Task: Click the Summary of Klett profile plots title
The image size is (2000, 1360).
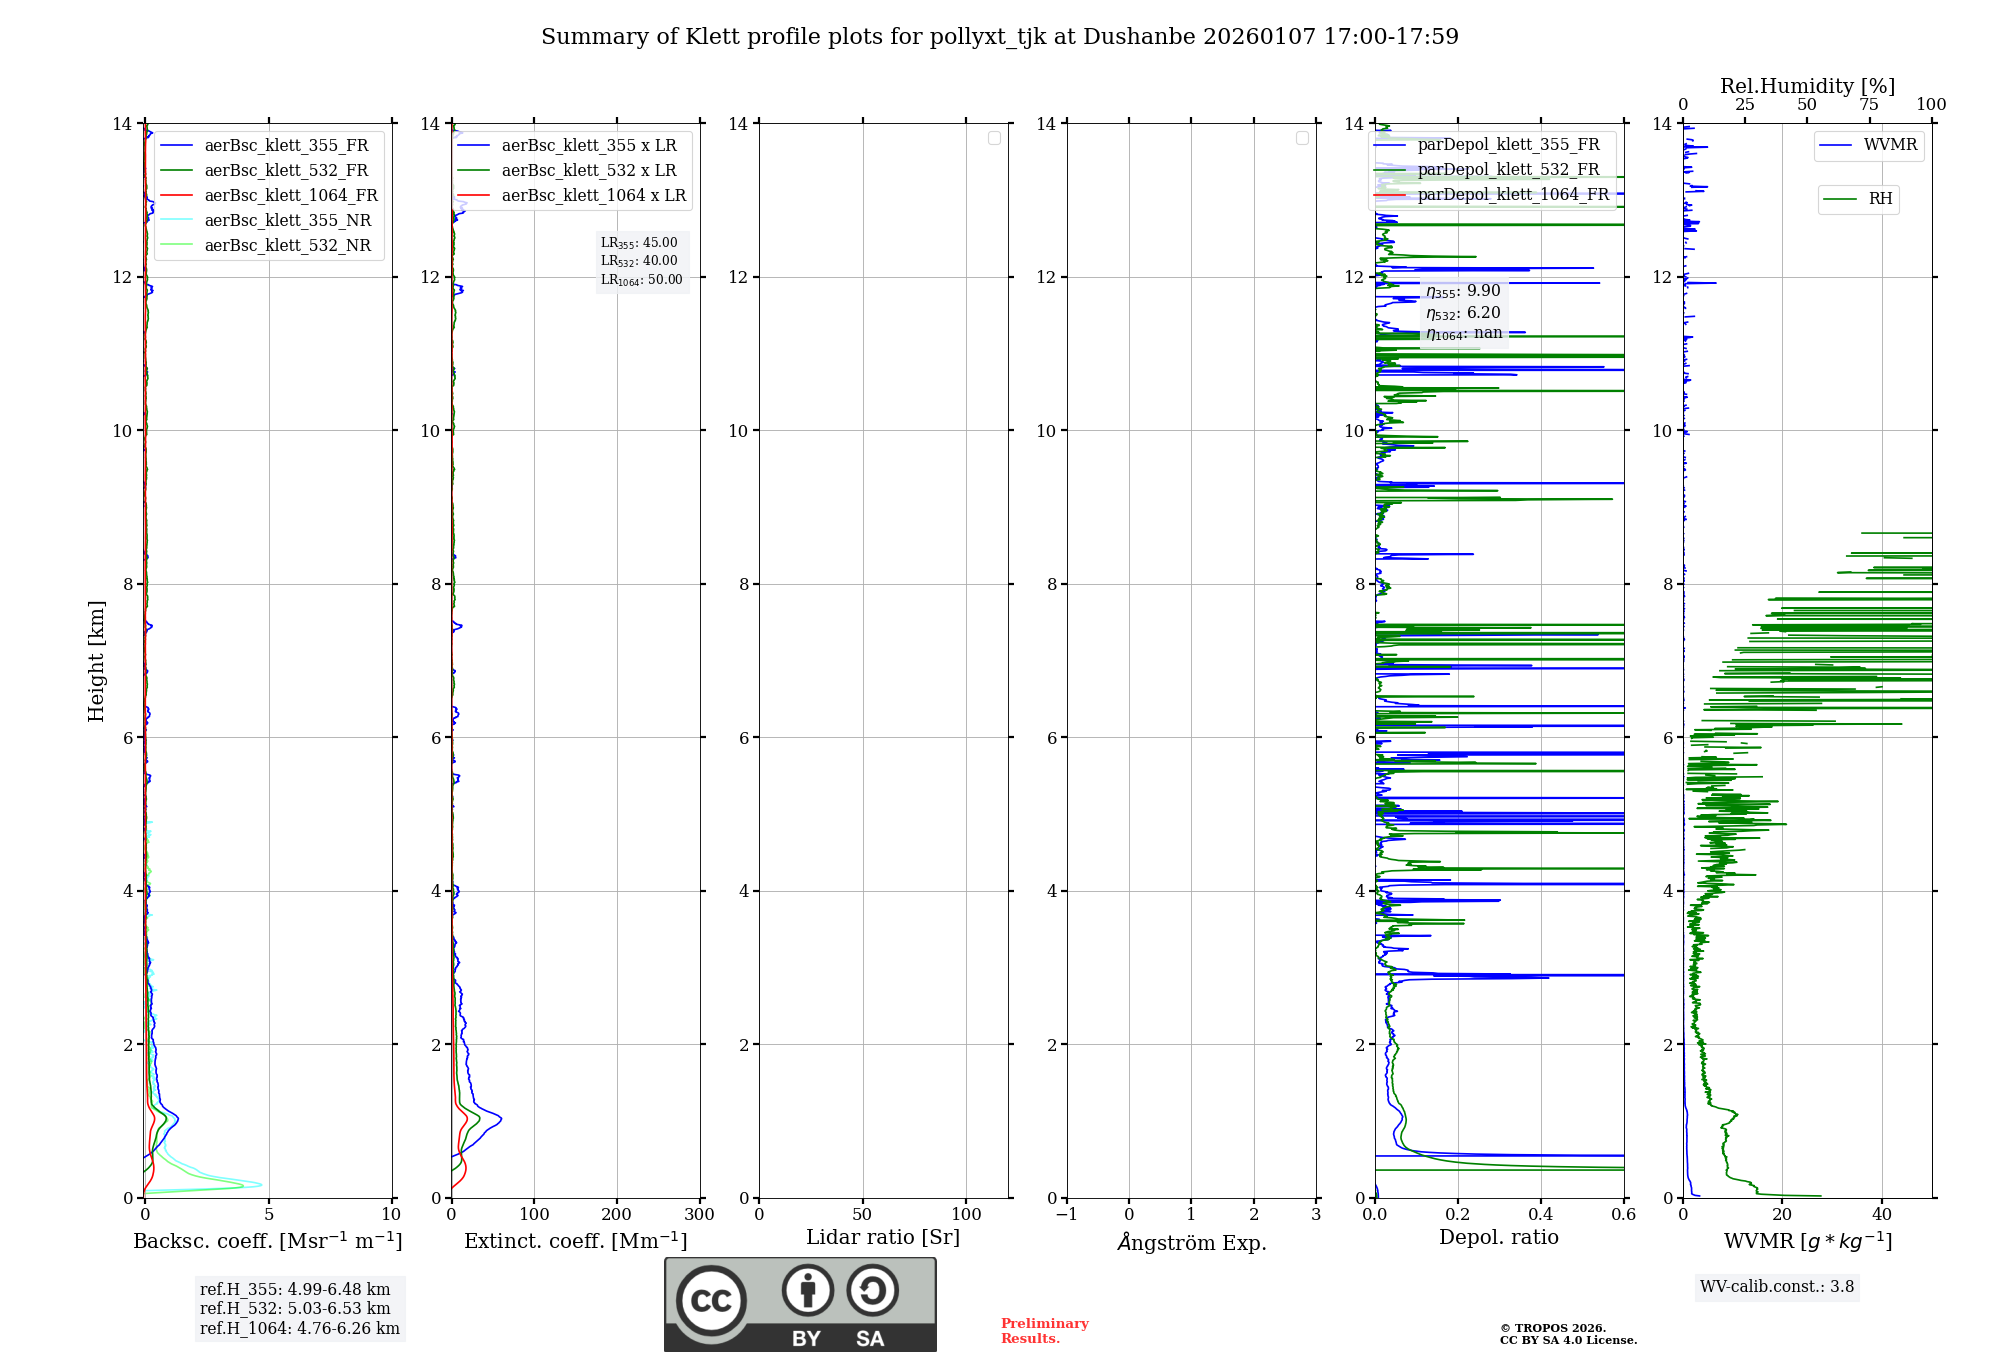Action: click(x=999, y=37)
